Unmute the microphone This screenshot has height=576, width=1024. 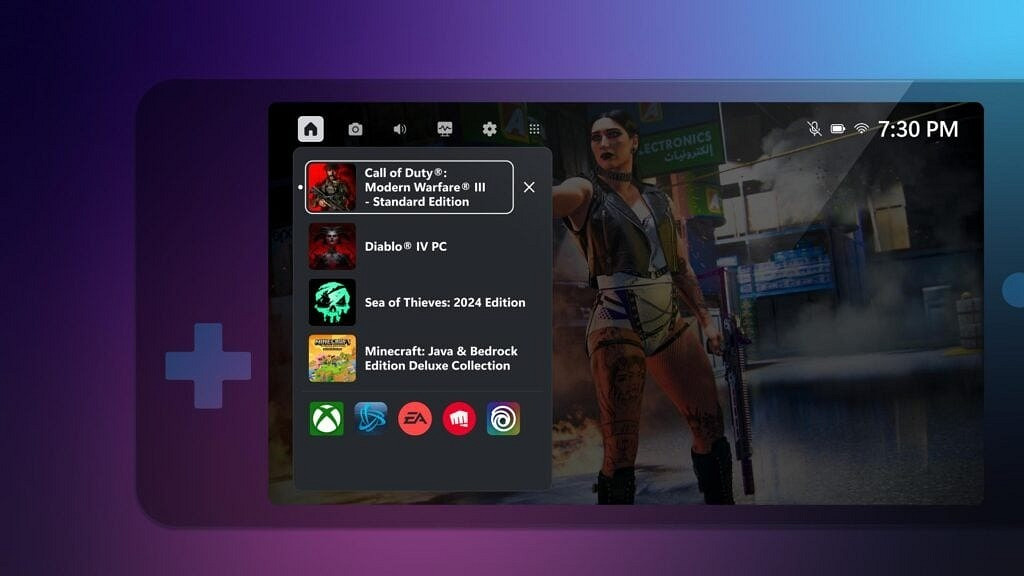(813, 128)
